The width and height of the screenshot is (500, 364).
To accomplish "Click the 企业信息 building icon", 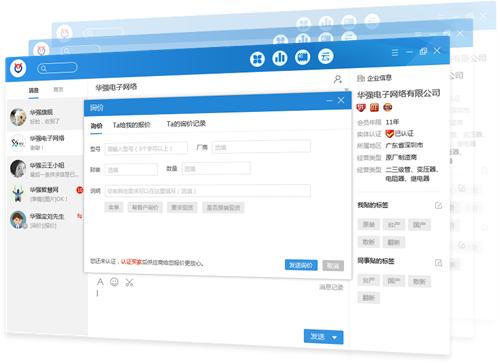I will (x=361, y=78).
